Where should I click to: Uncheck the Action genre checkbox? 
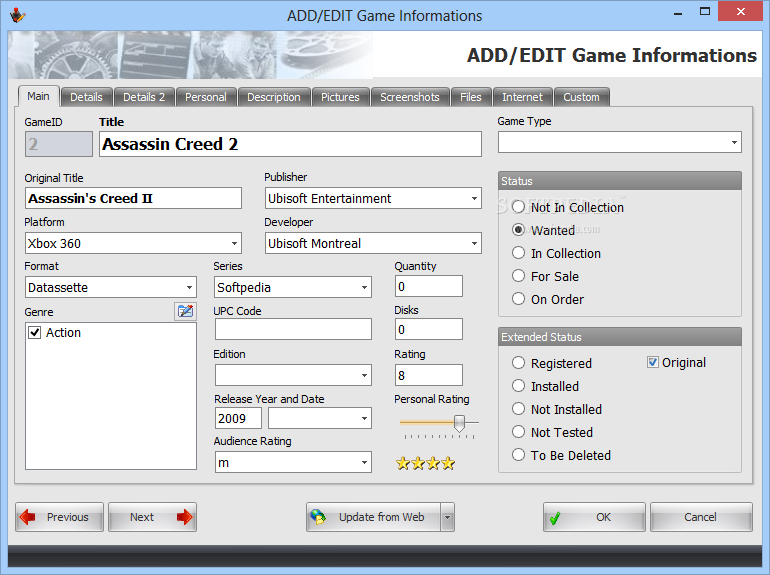(x=34, y=332)
